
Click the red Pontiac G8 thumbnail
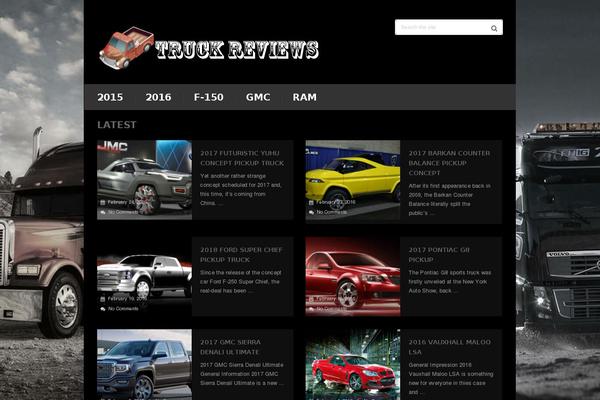pos(352,276)
